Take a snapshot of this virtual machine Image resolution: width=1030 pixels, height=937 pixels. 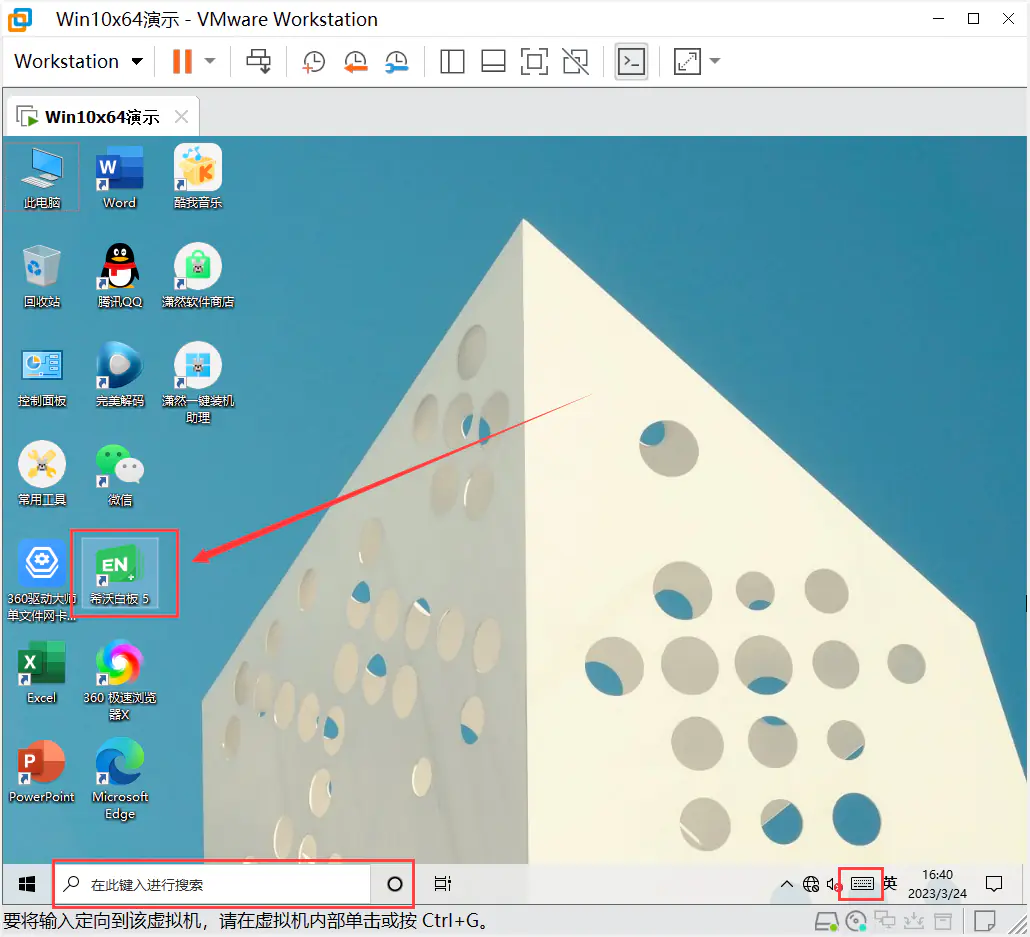[x=313, y=62]
